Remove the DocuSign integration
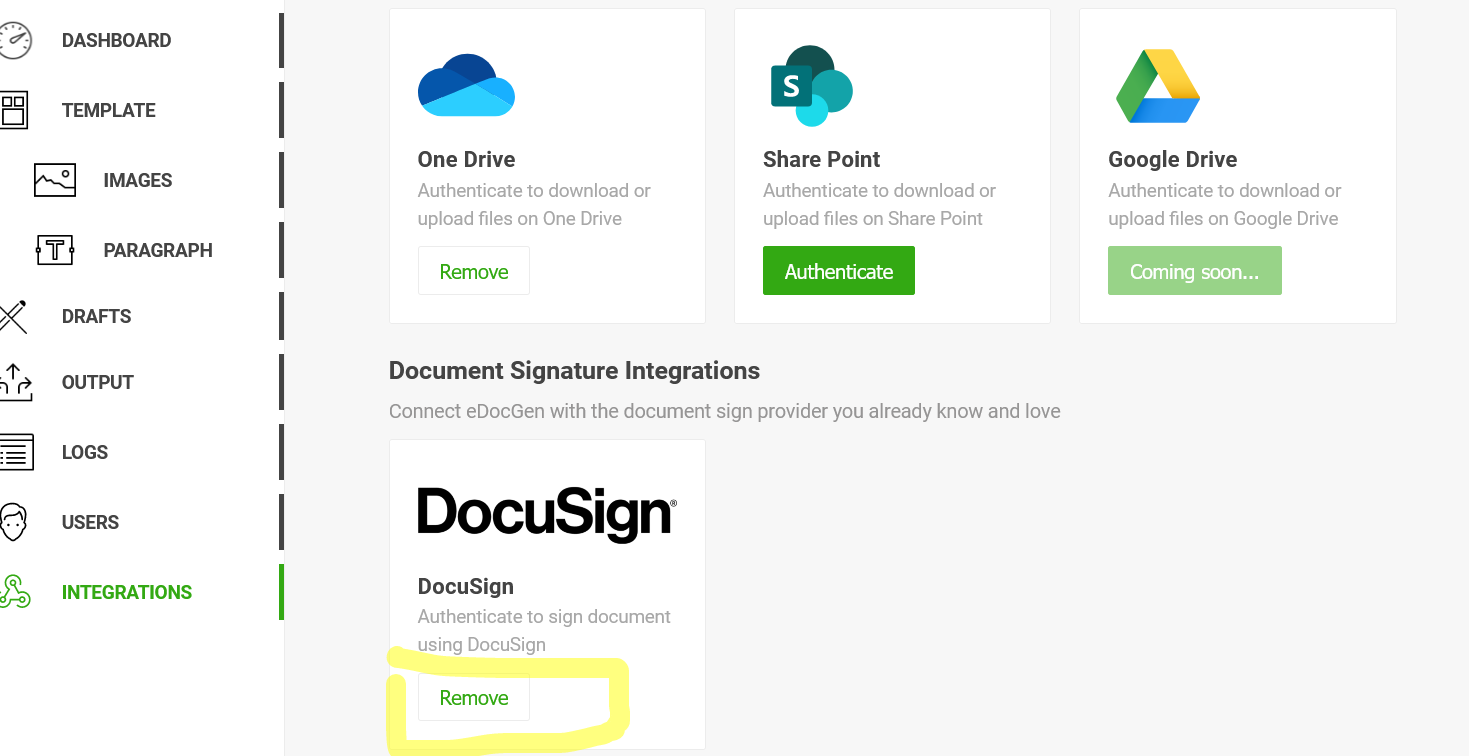The width and height of the screenshot is (1469, 756). (474, 697)
